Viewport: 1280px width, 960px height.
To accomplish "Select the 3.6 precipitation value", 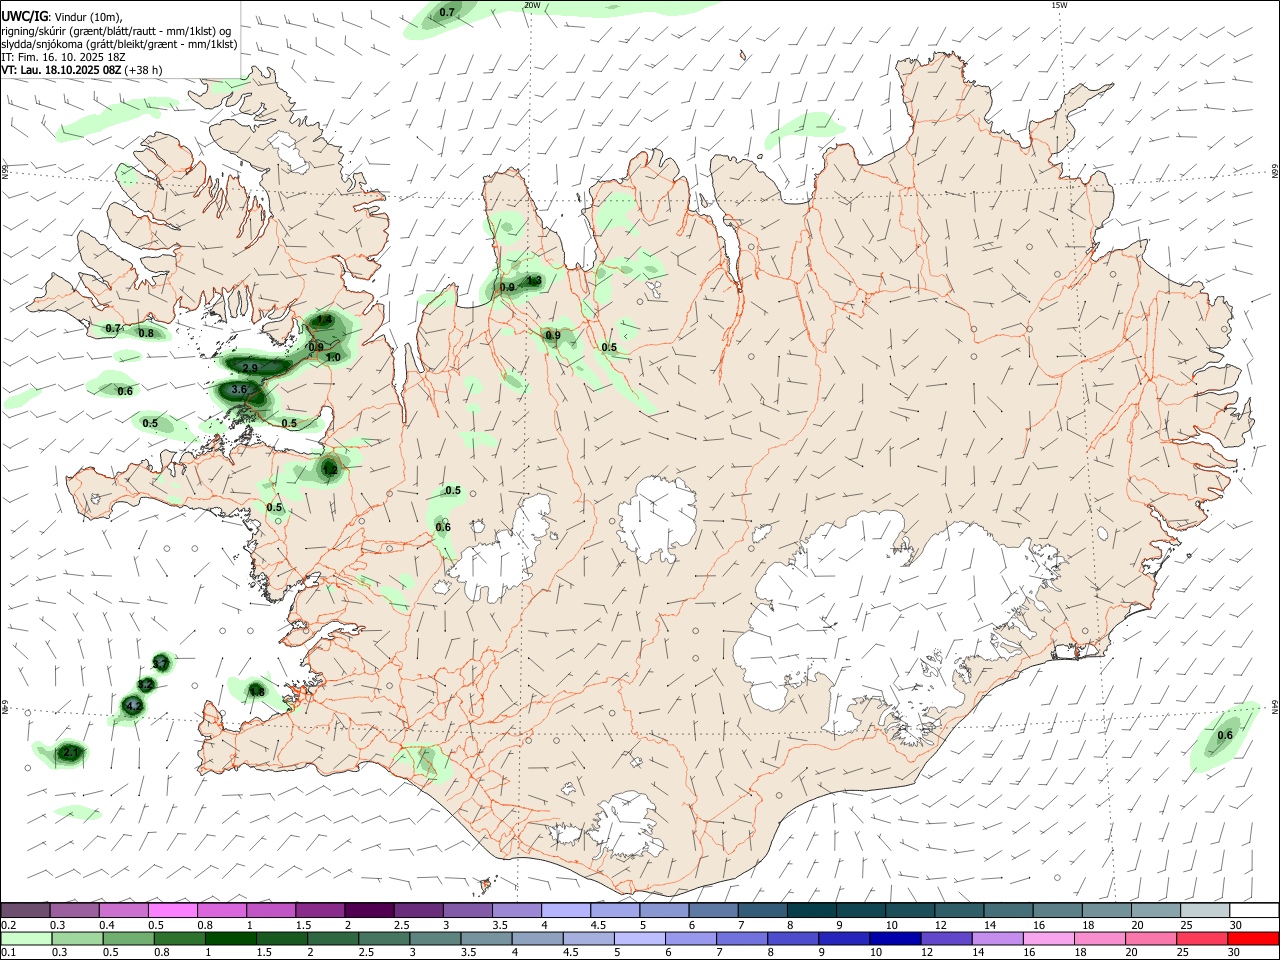I will pos(239,389).
